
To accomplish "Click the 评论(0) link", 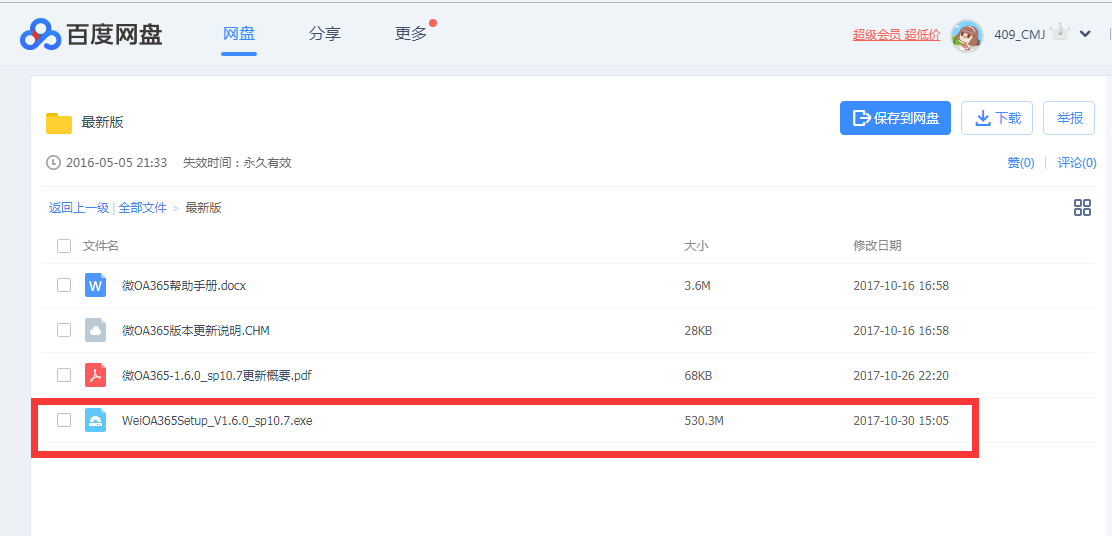I will point(1077,162).
